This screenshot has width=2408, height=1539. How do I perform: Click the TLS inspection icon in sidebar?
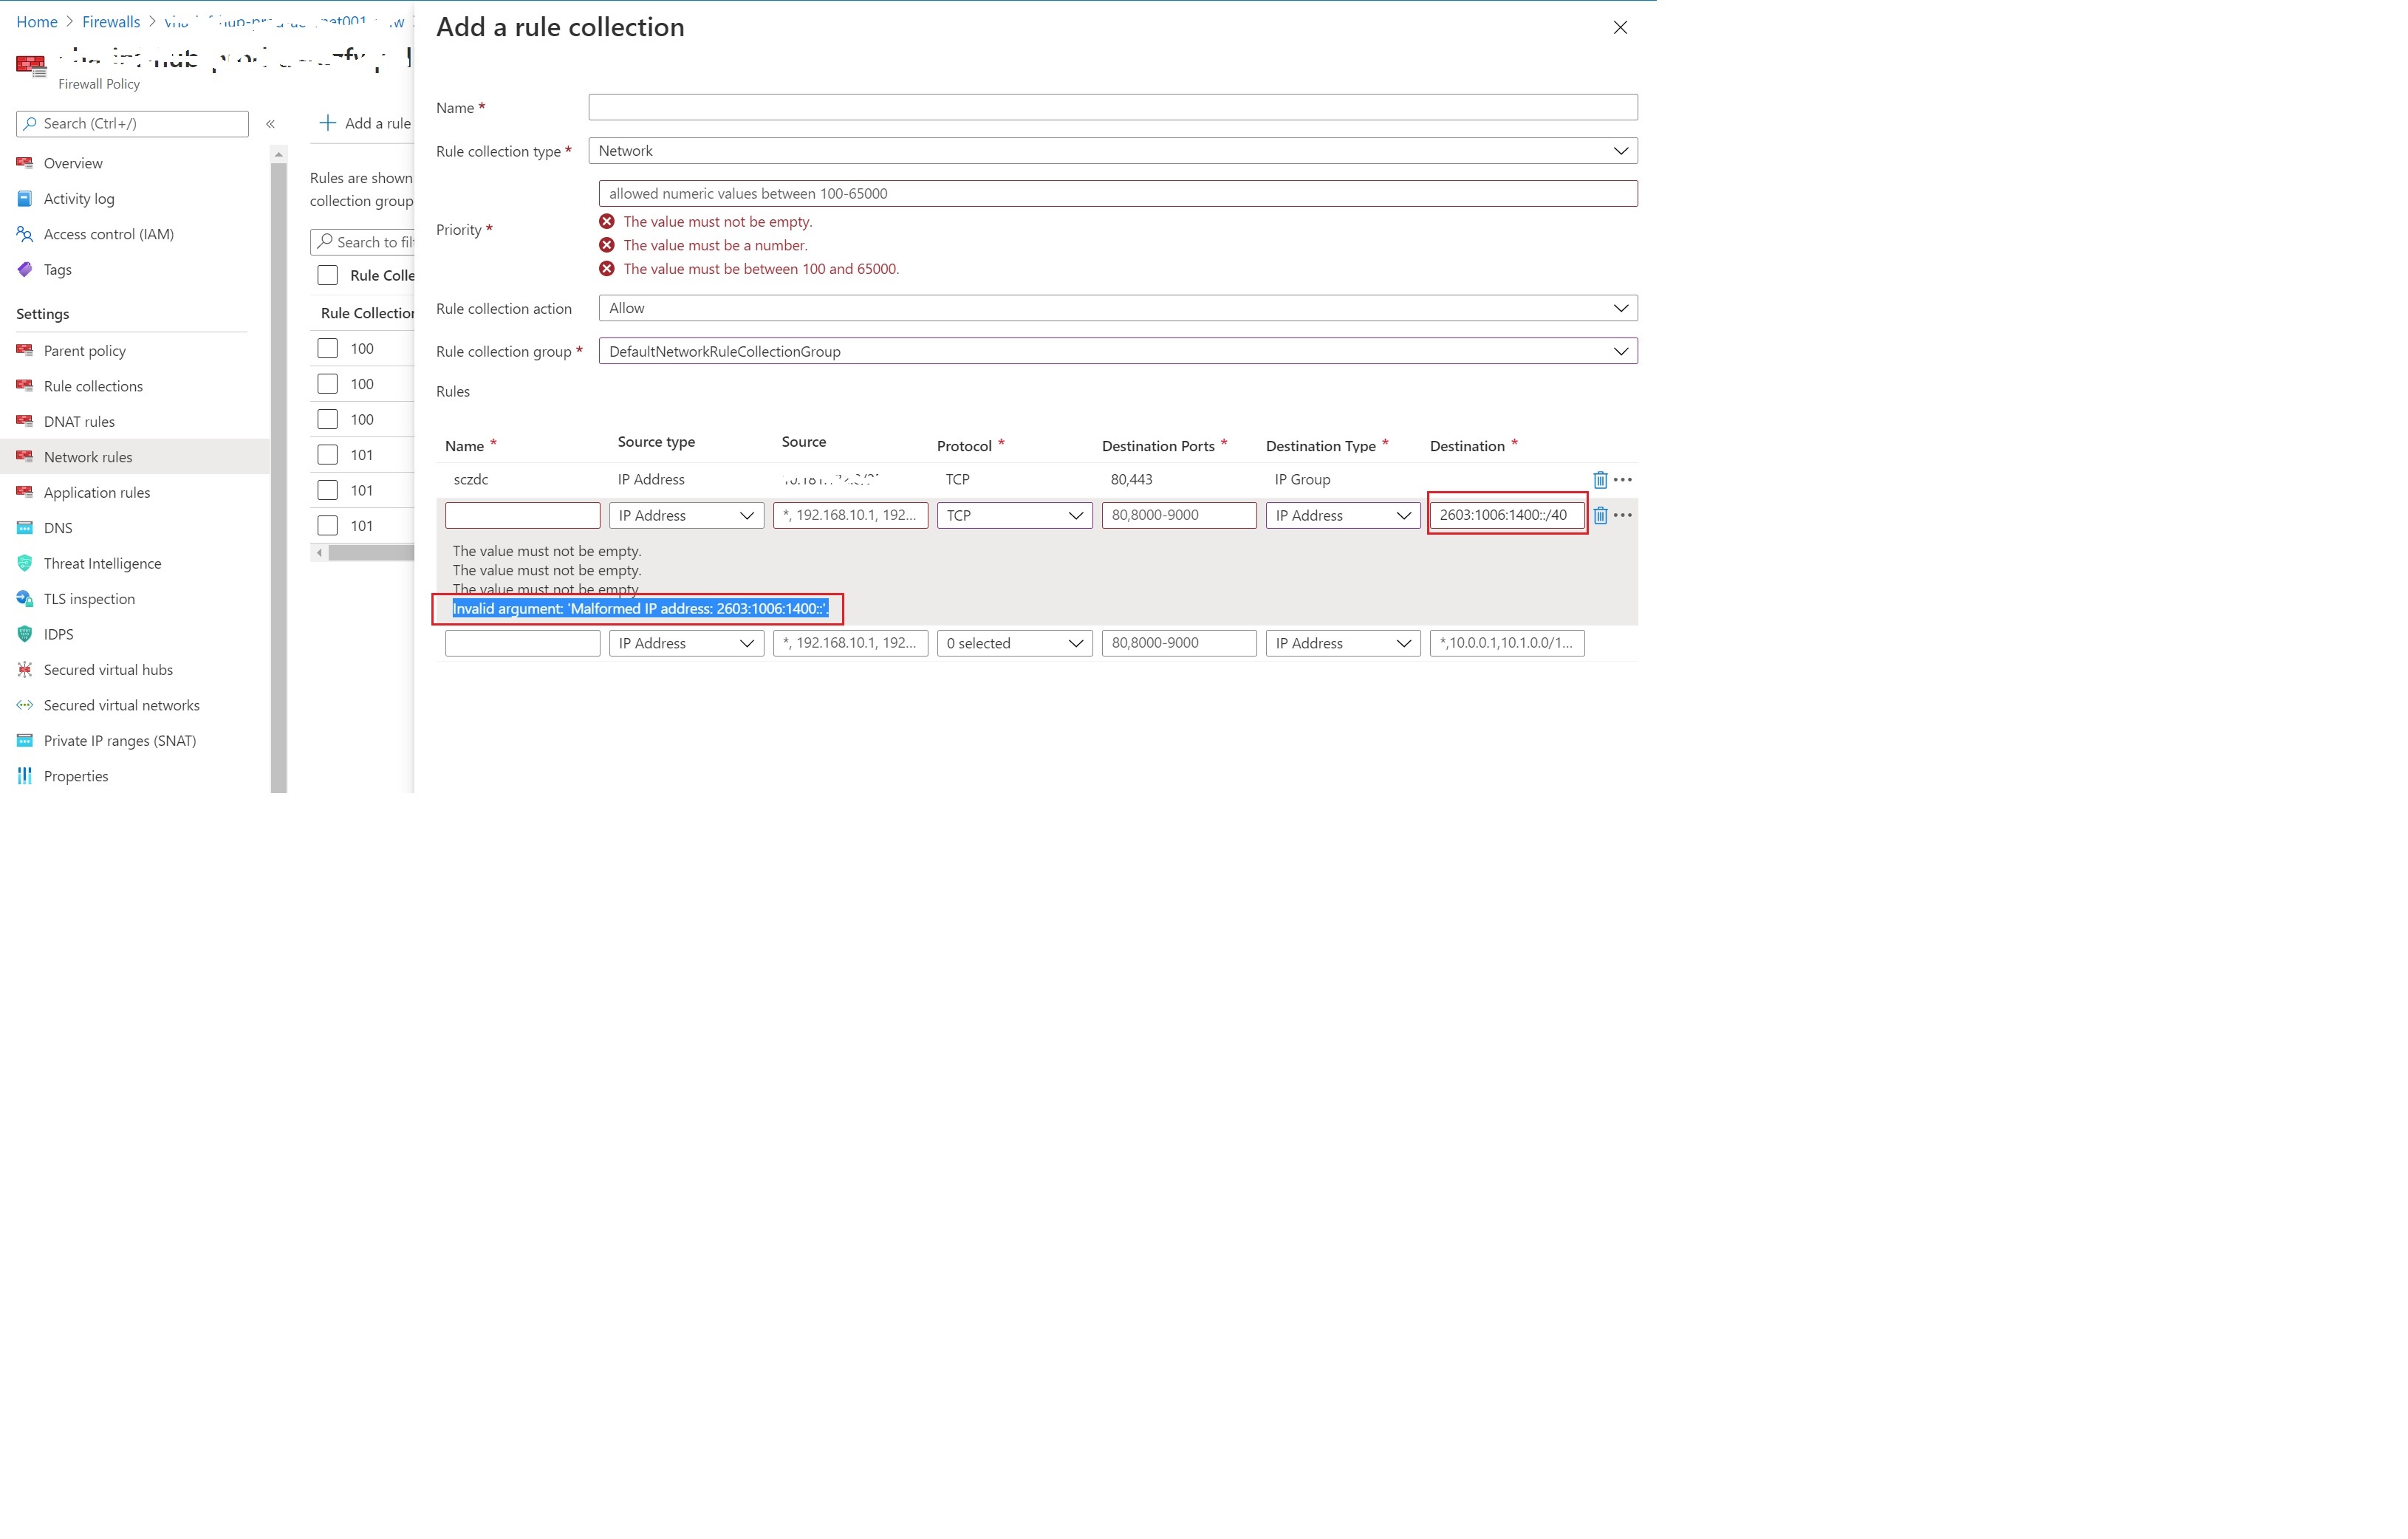[24, 598]
